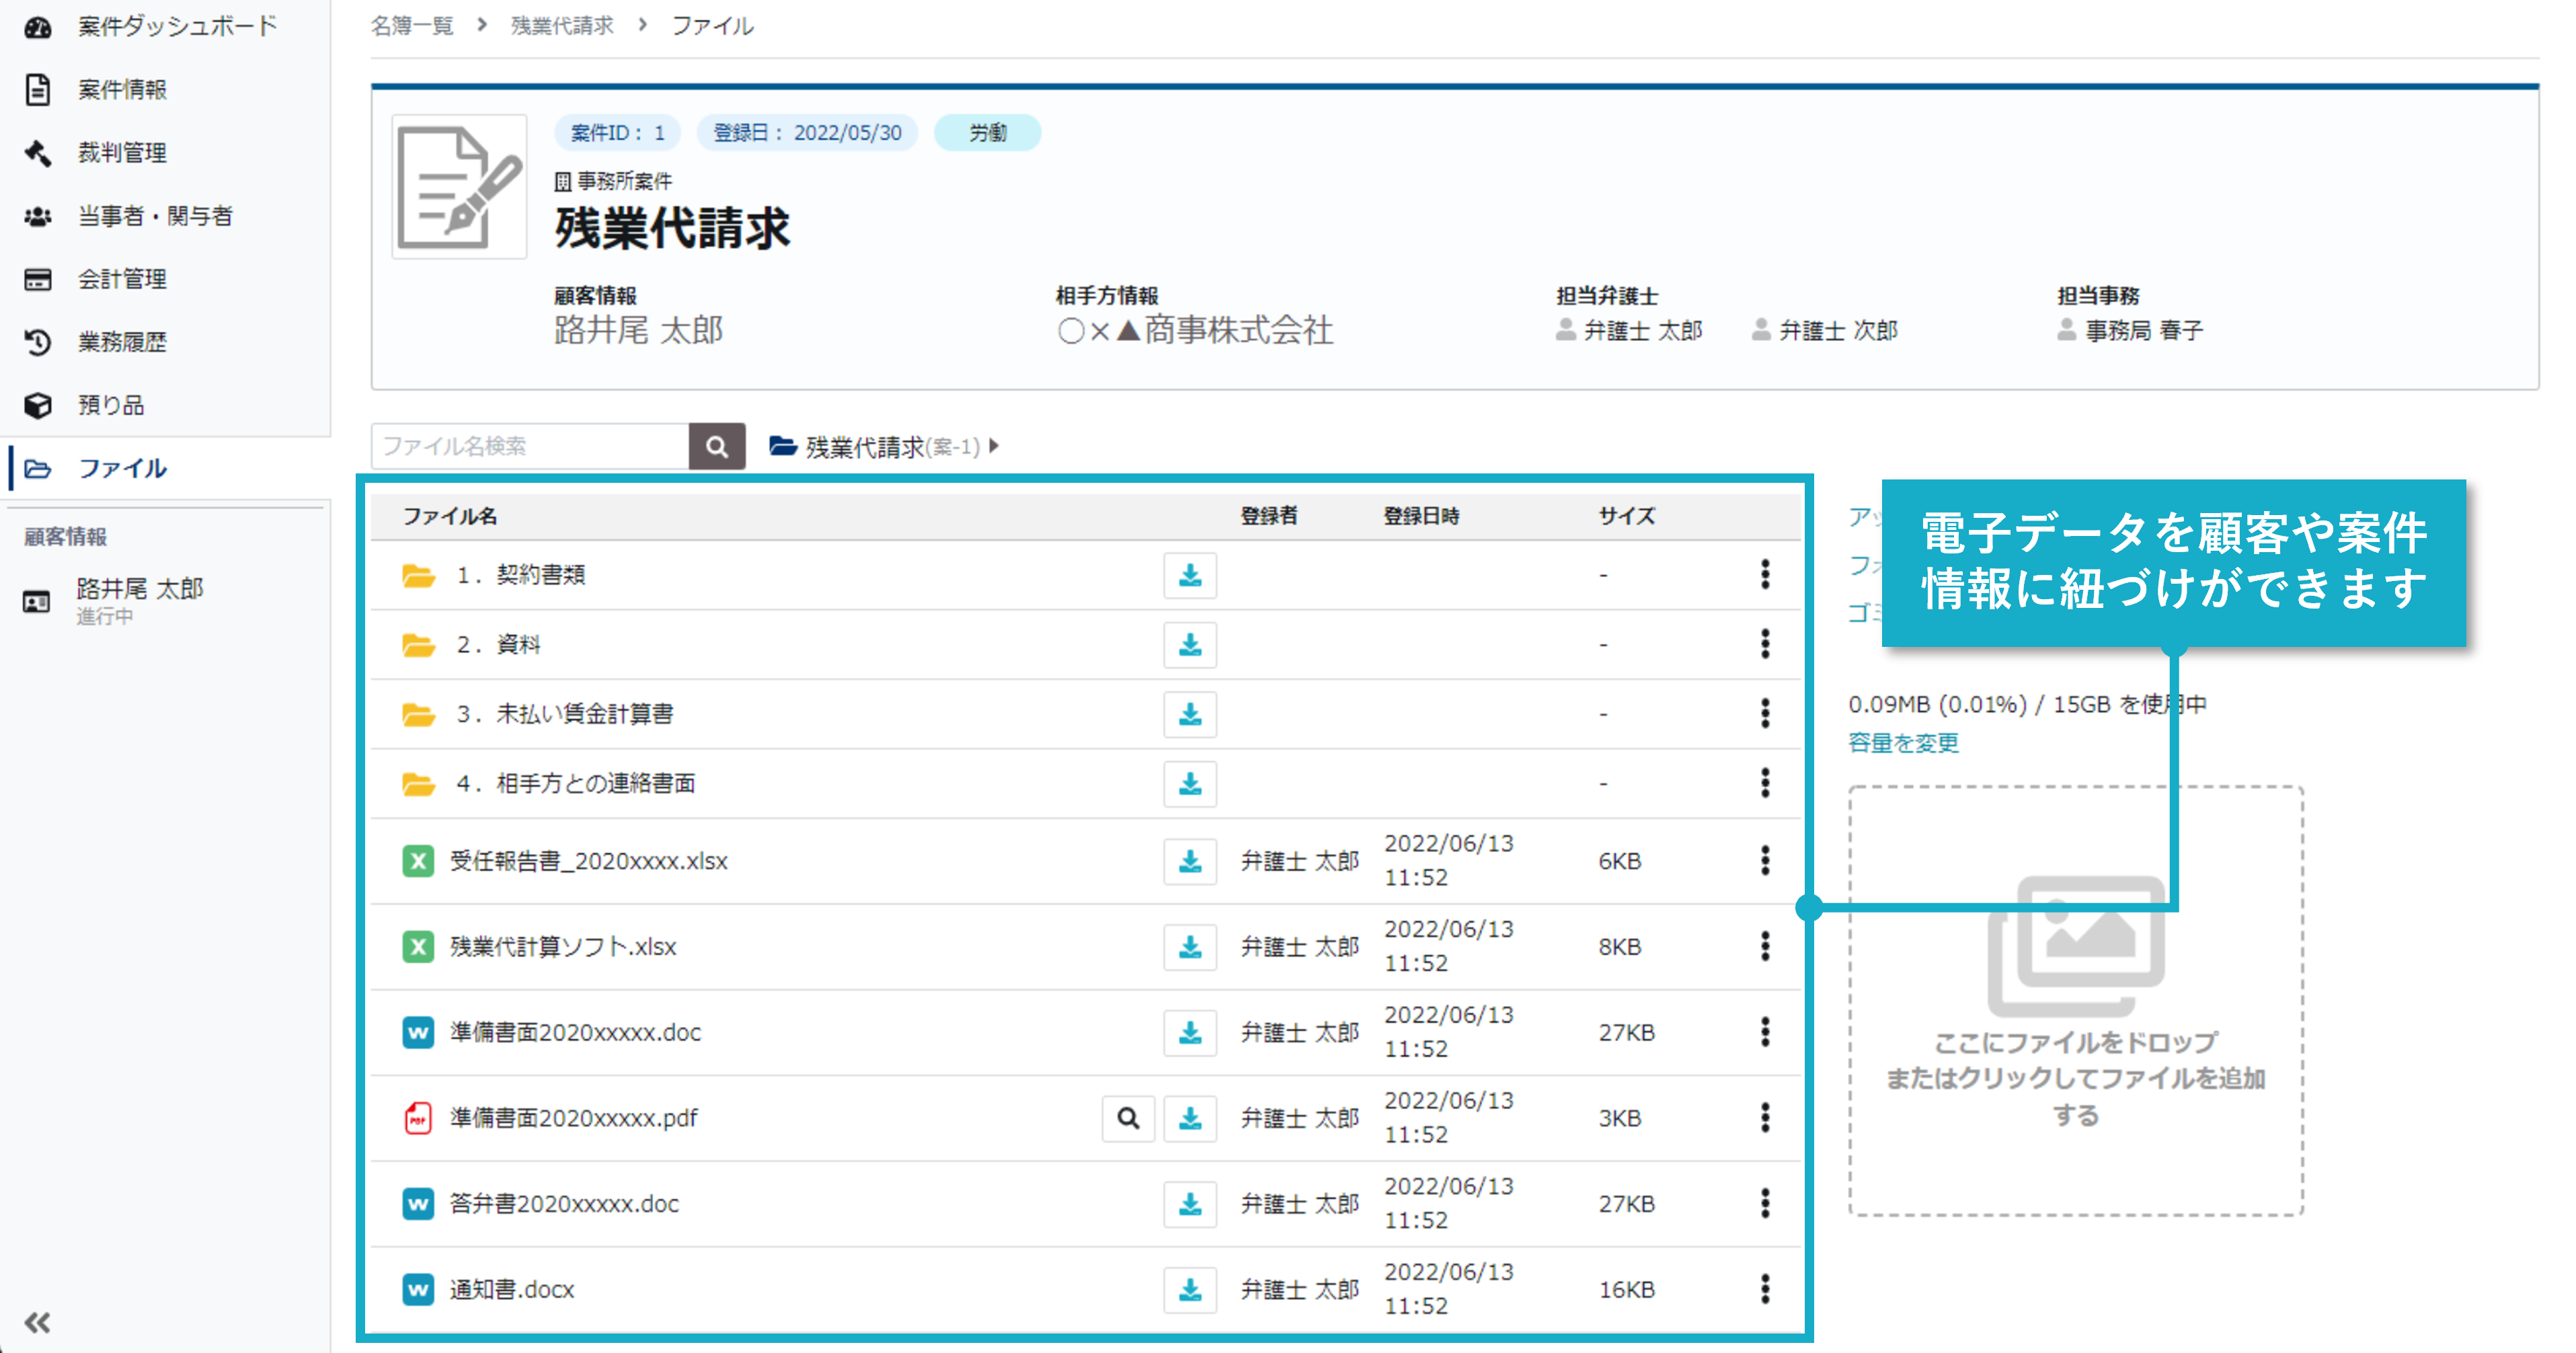Screen dimensions: 2576x1353
Task: Download 残業代計算ソフト.xlsx
Action: tap(1190, 947)
